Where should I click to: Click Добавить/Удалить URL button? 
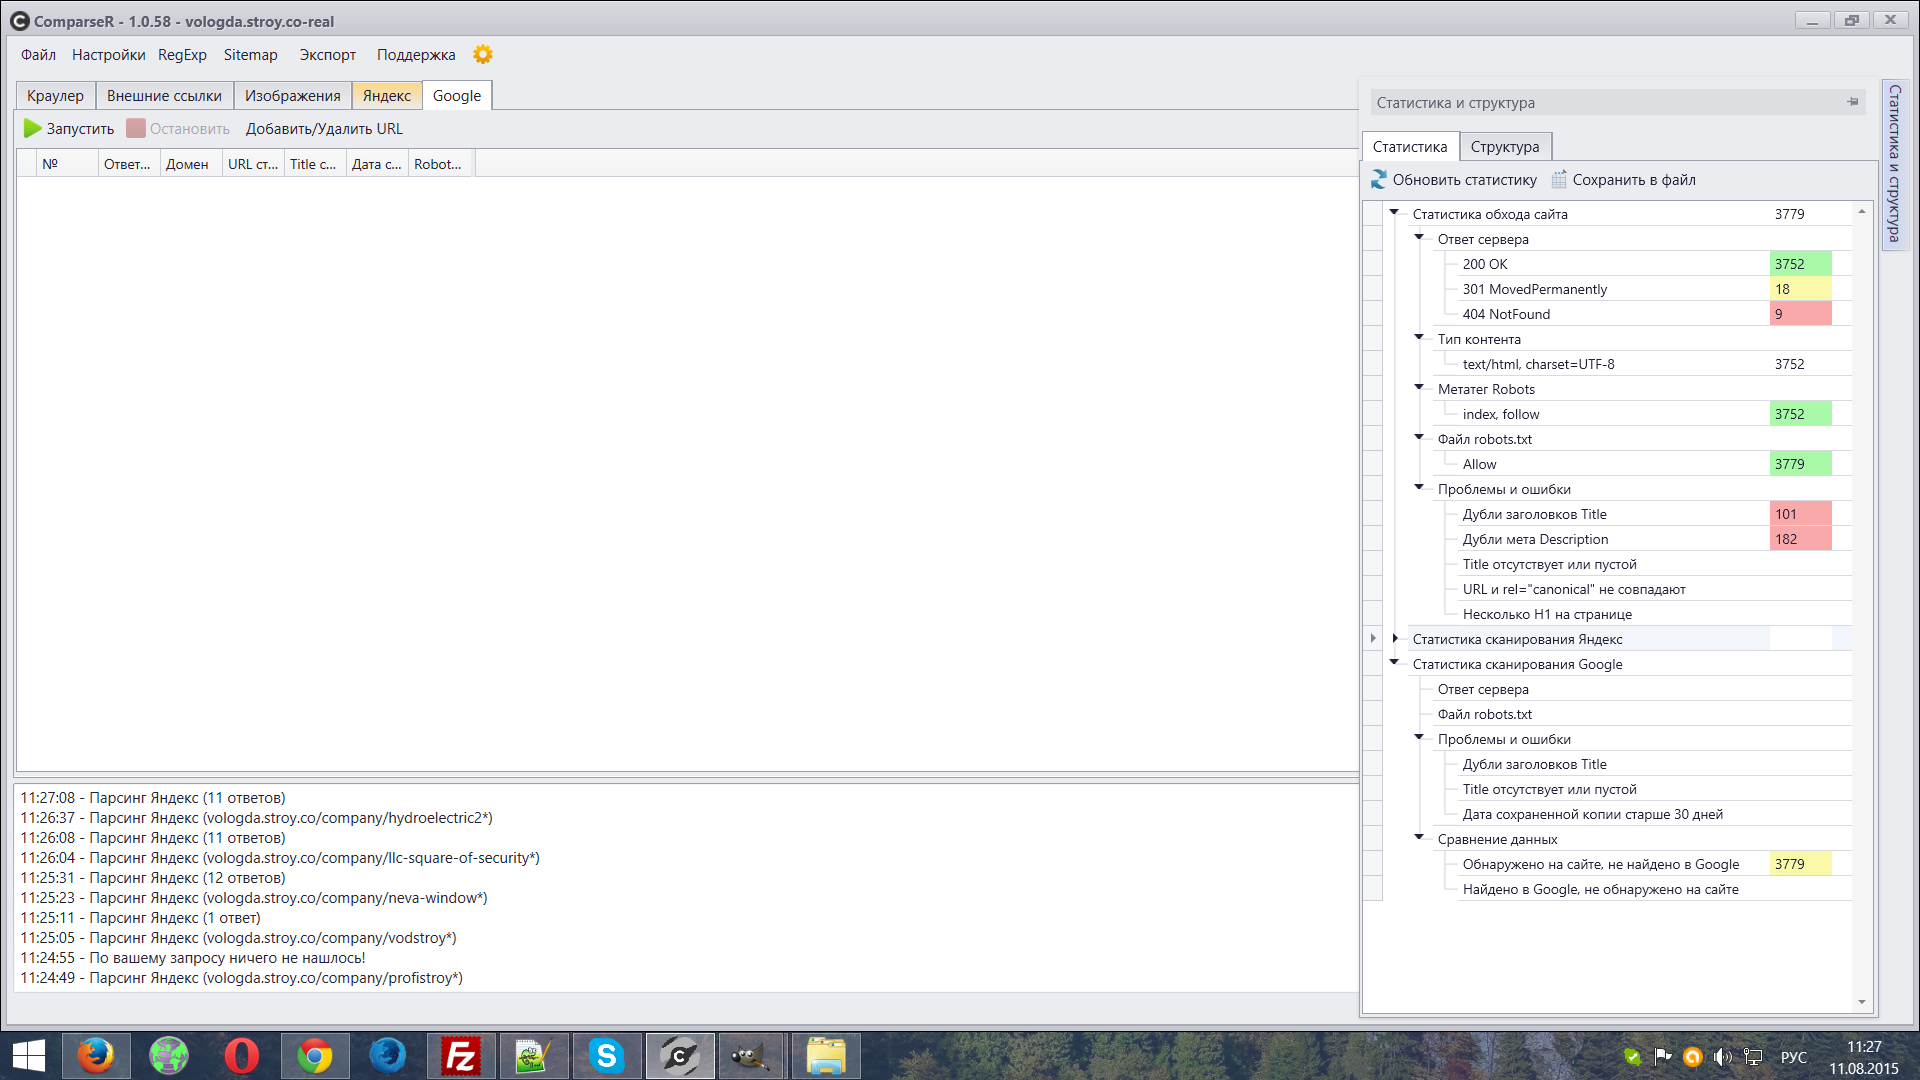[x=324, y=129]
